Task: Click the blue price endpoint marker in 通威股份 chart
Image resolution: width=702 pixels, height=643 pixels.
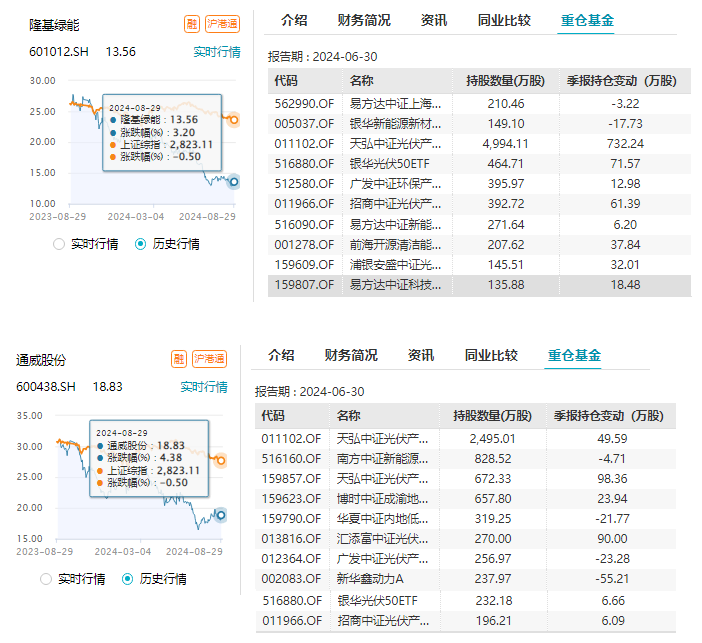Action: pos(221,515)
